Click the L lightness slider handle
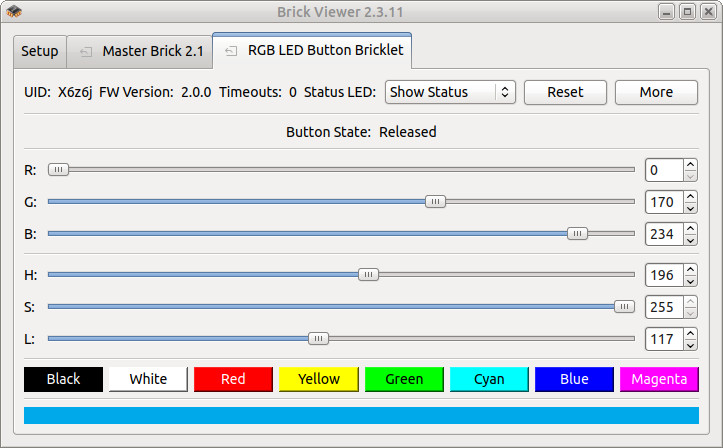The height and width of the screenshot is (448, 723). 318,339
